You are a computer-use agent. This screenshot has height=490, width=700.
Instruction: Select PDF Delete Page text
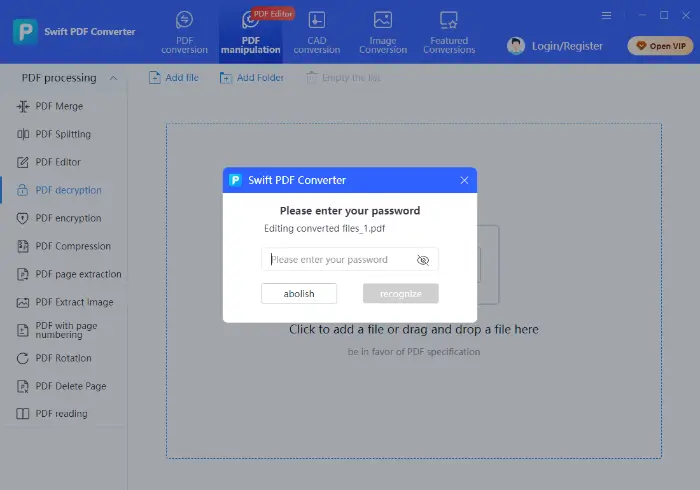tap(71, 386)
